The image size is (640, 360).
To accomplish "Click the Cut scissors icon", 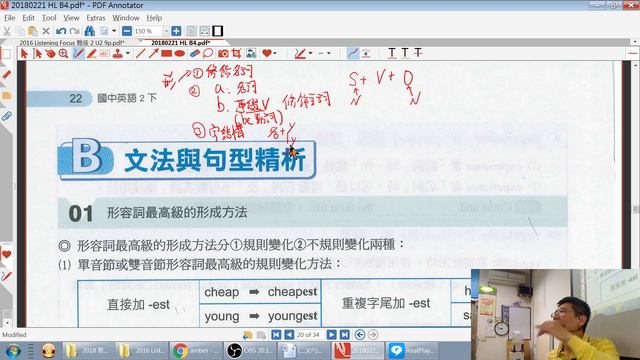I will tap(7, 31).
